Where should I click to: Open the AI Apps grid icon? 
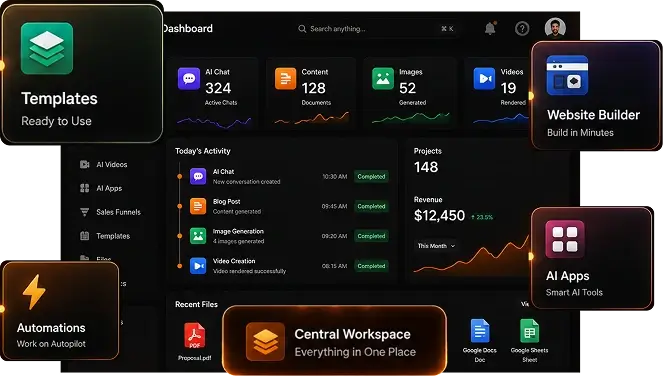pos(565,239)
